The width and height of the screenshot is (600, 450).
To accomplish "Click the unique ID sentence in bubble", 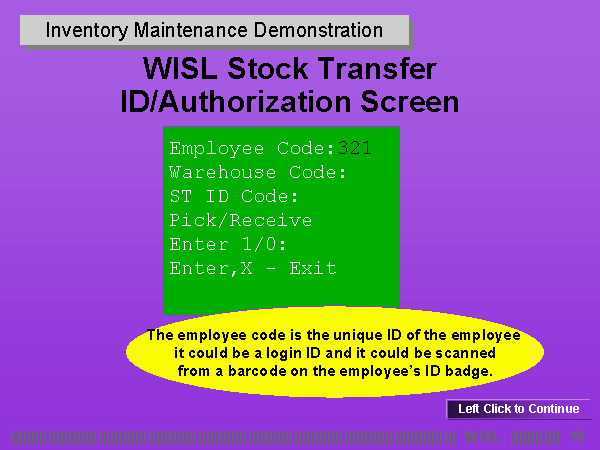I will pyautogui.click(x=336, y=335).
